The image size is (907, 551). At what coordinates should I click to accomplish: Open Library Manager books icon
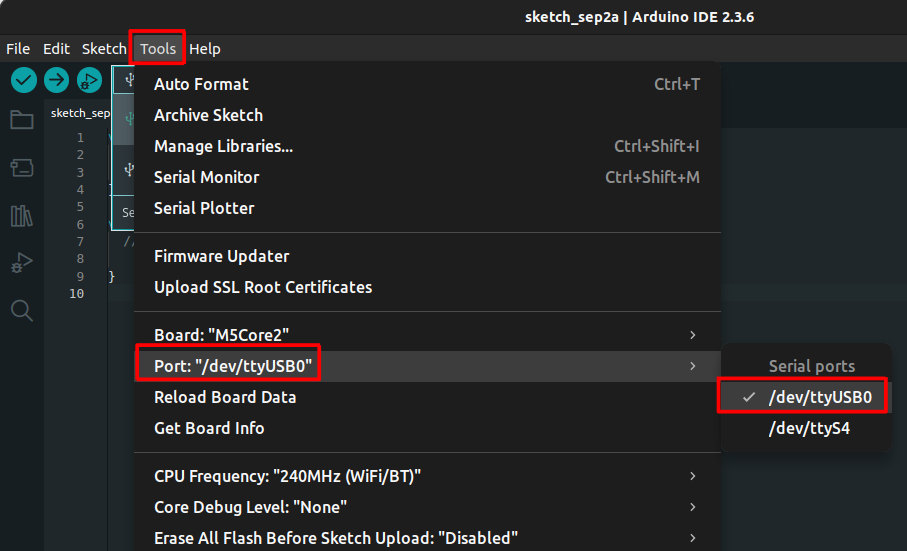click(21, 215)
